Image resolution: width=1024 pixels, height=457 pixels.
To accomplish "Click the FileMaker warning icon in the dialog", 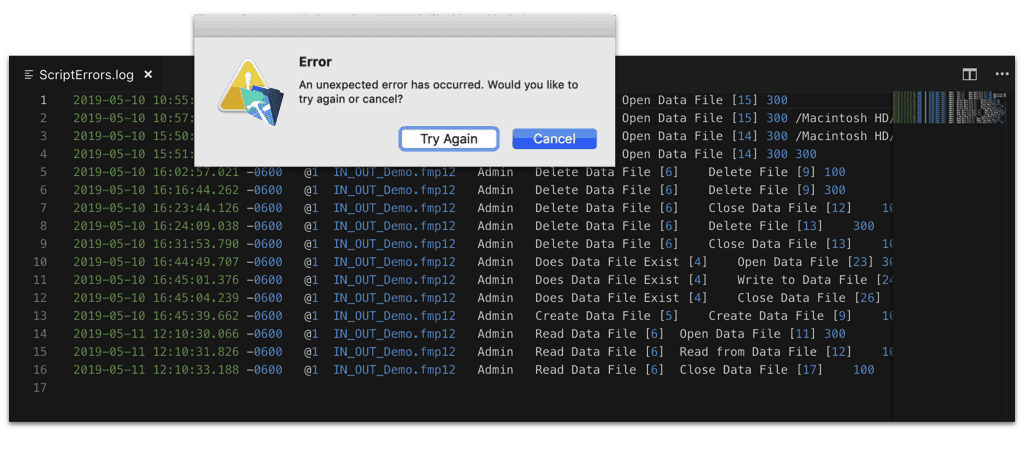I will (250, 92).
